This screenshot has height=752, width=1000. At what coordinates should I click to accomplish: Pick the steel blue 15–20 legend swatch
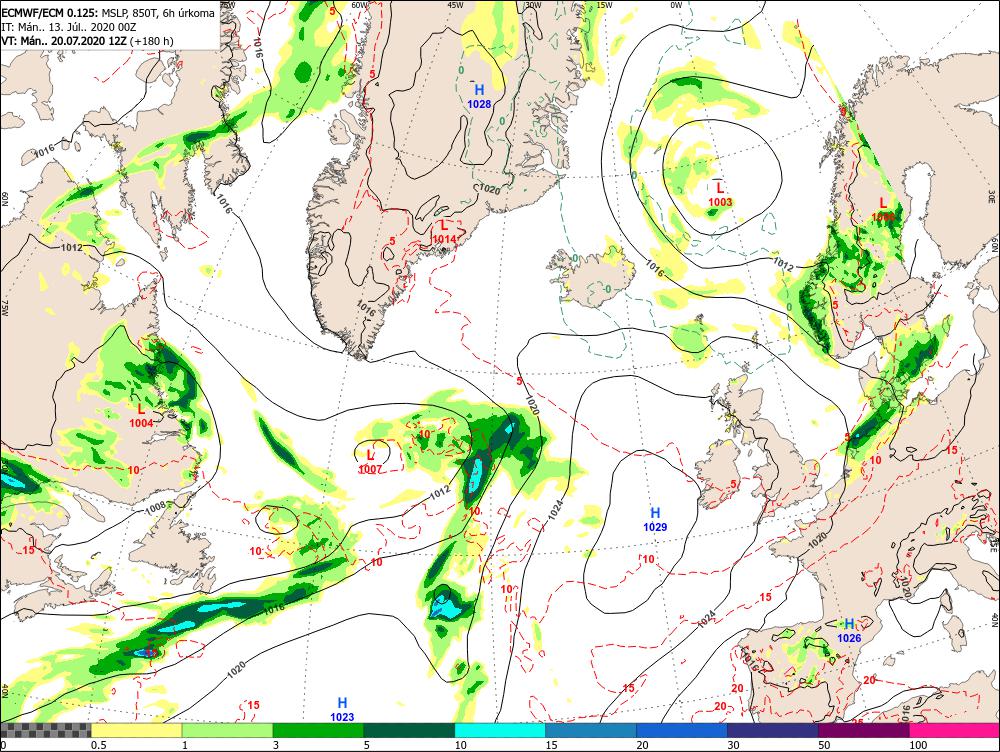(591, 730)
